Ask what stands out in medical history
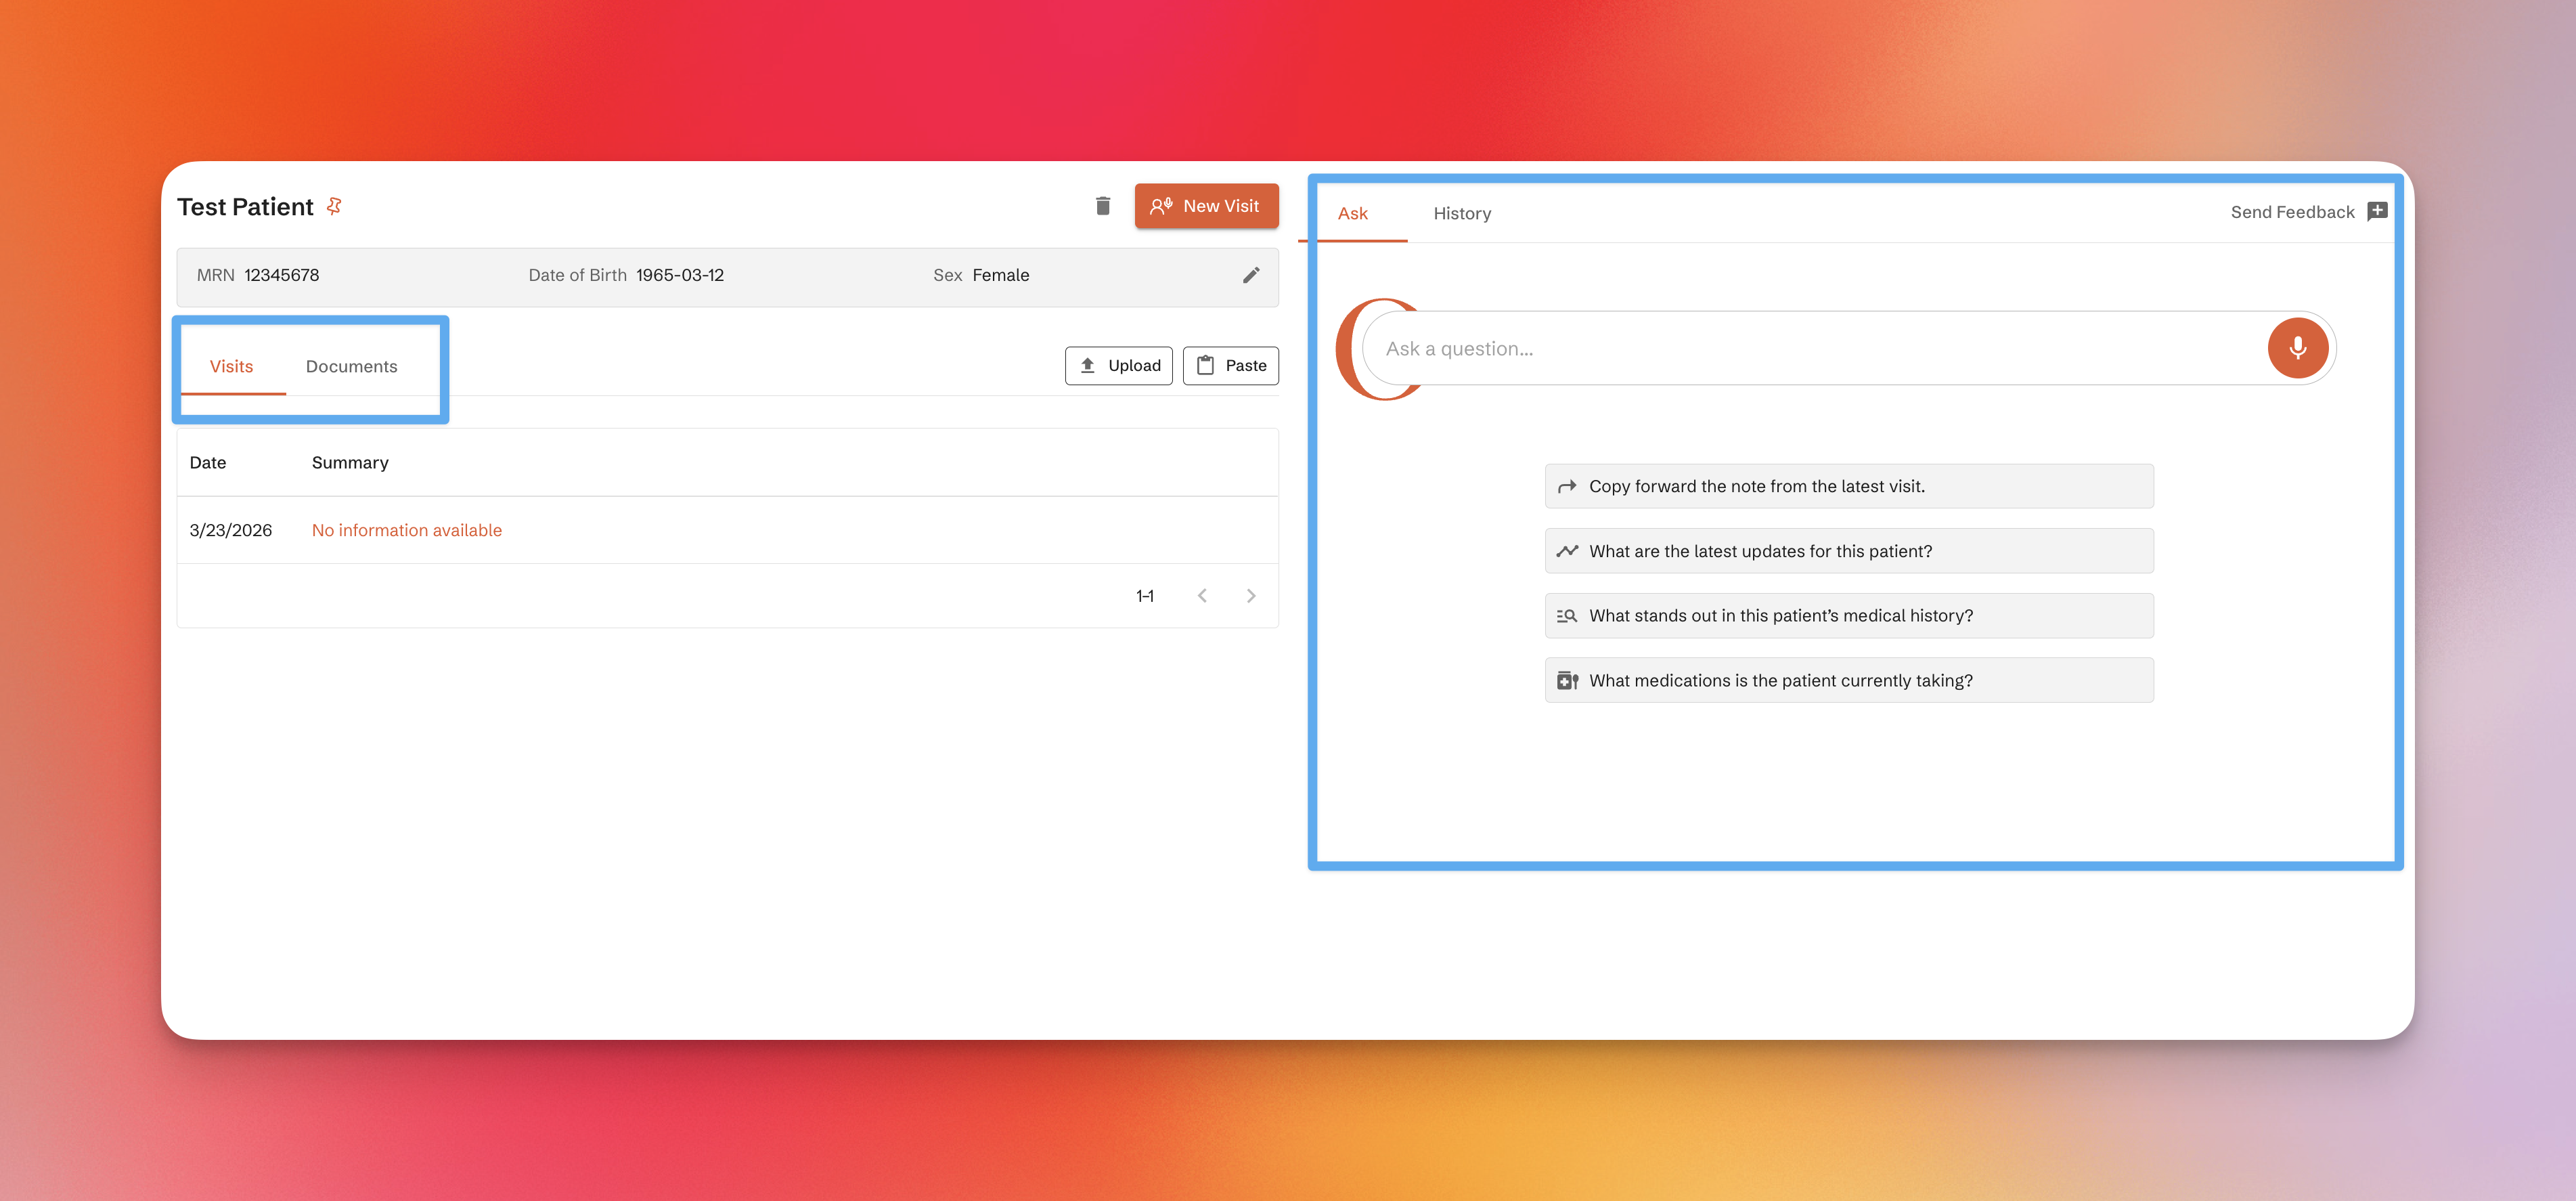Screen dimensions: 2576x1201 (1848, 616)
